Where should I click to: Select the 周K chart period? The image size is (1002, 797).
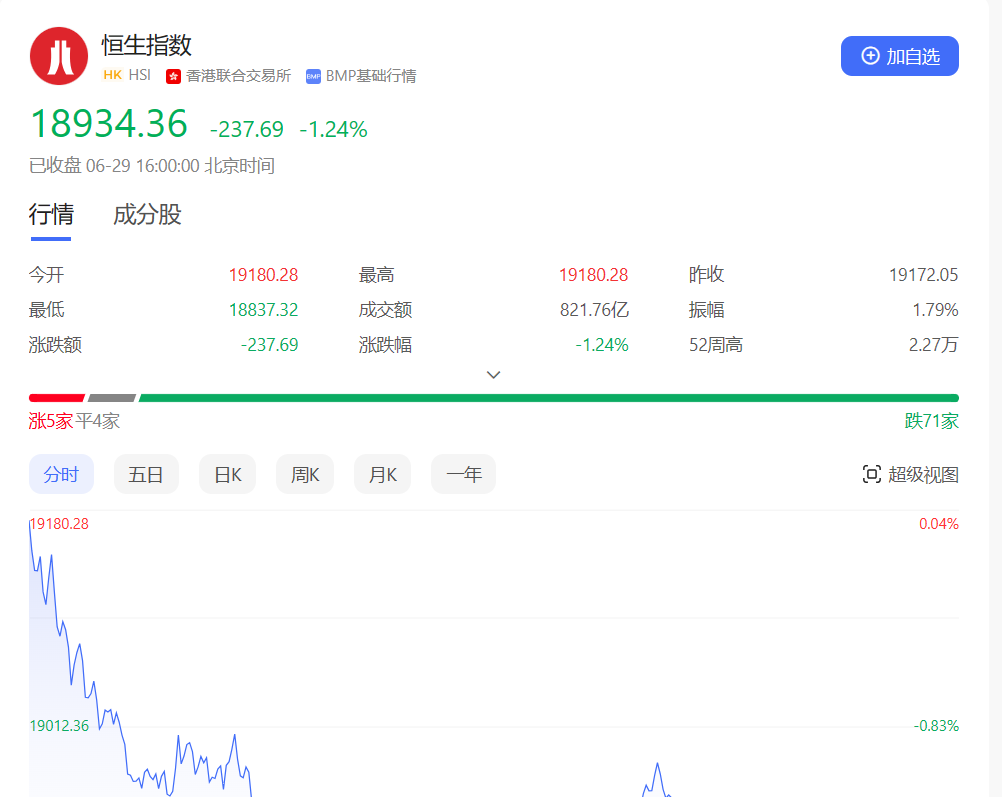click(305, 474)
